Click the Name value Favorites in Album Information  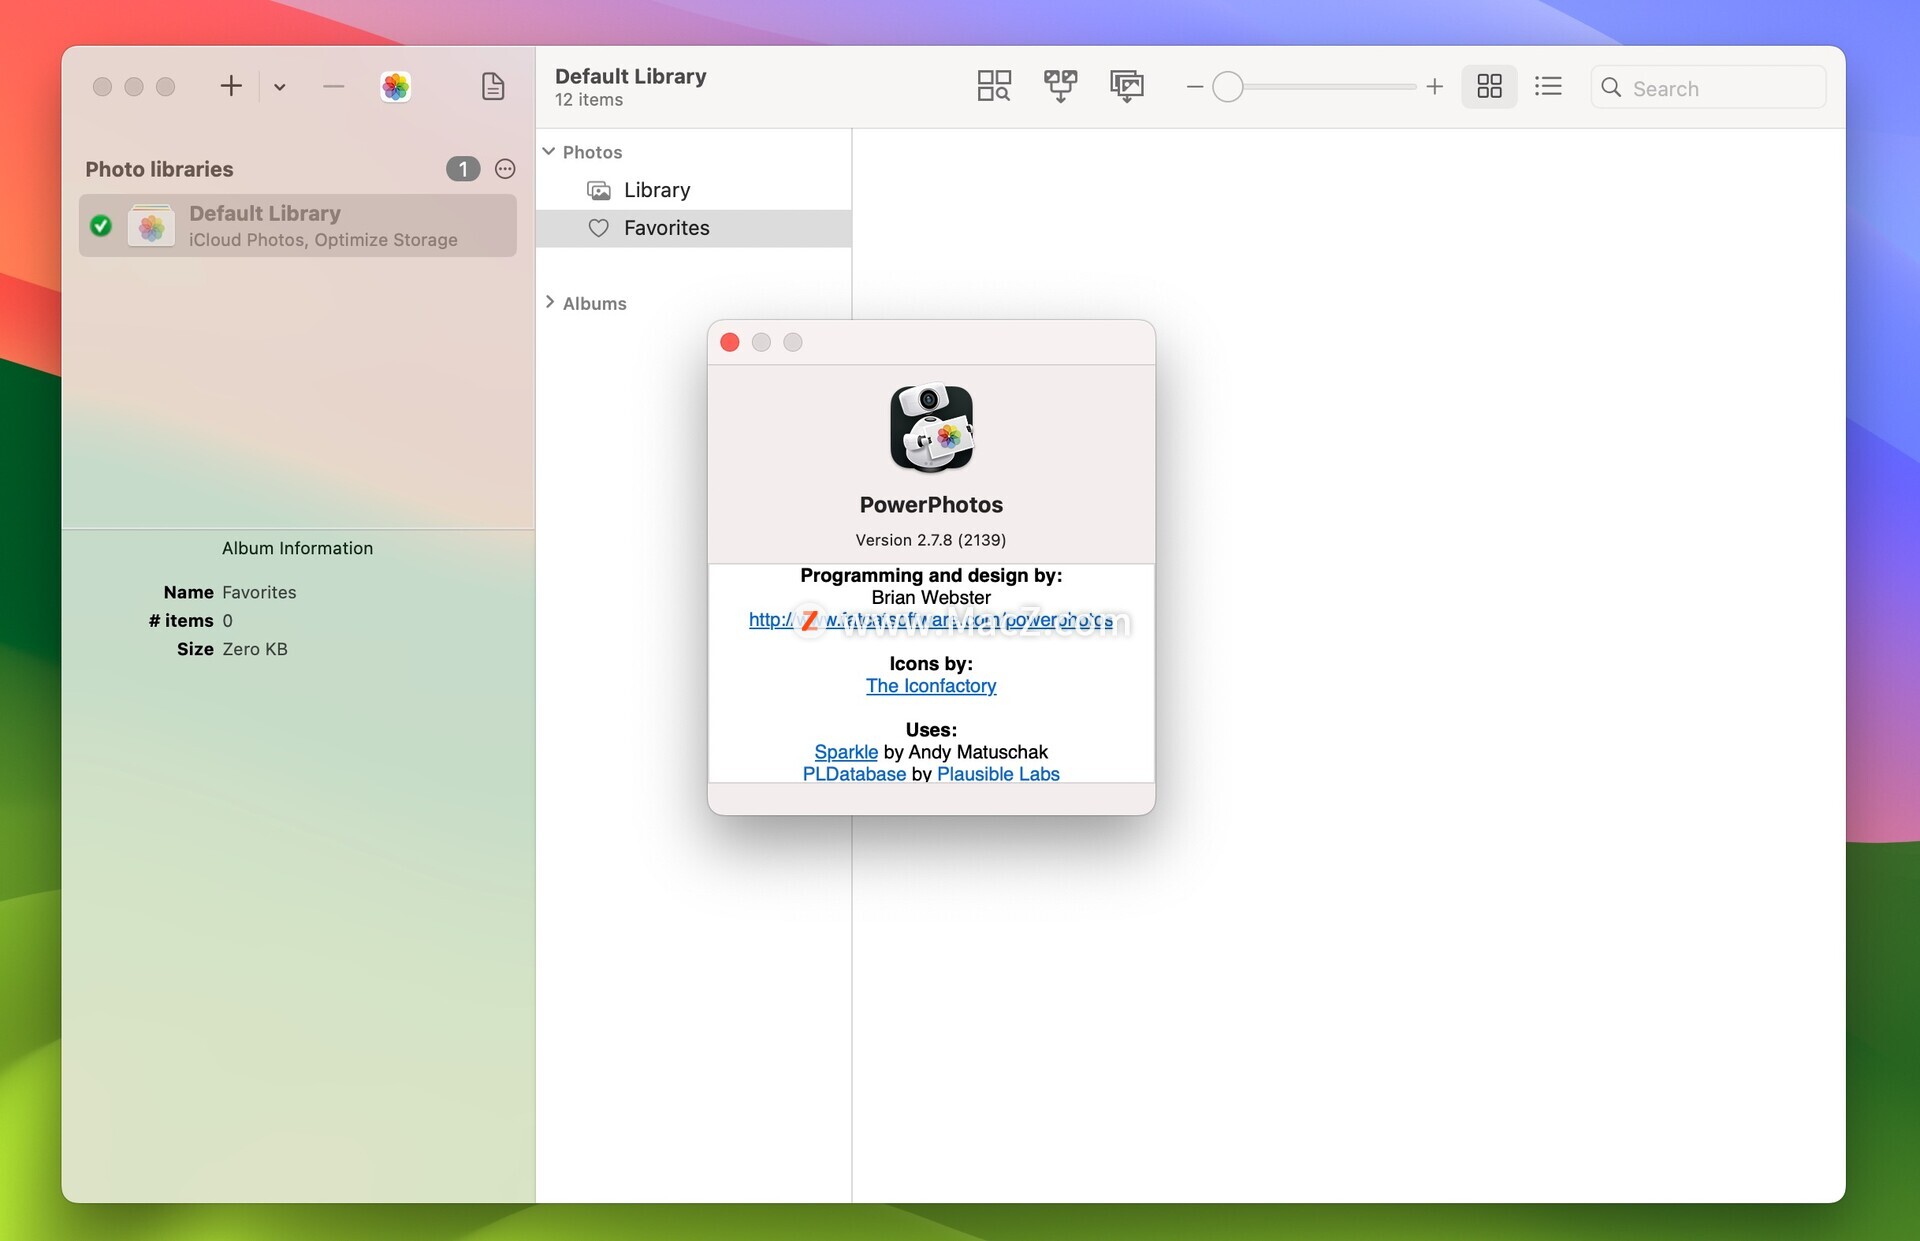click(x=259, y=592)
